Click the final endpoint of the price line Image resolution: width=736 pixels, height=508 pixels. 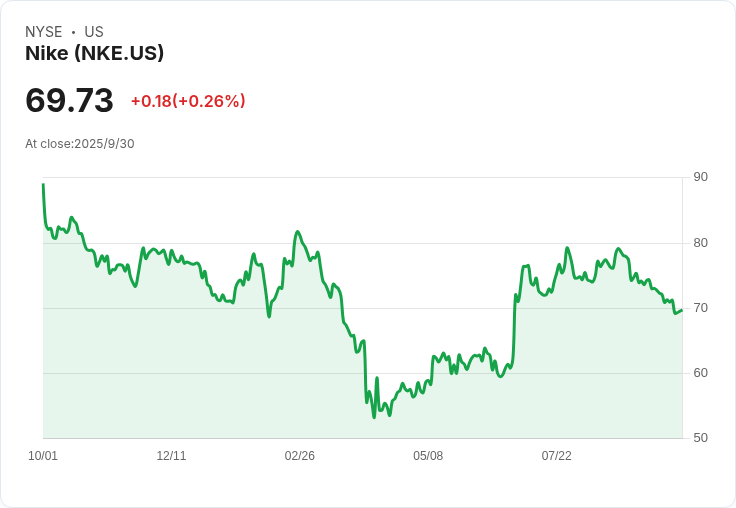pos(682,310)
